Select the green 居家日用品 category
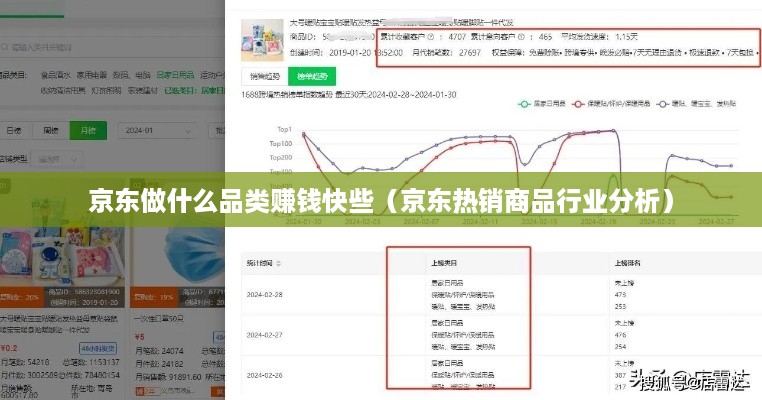The height and width of the screenshot is (400, 762). 175,75
